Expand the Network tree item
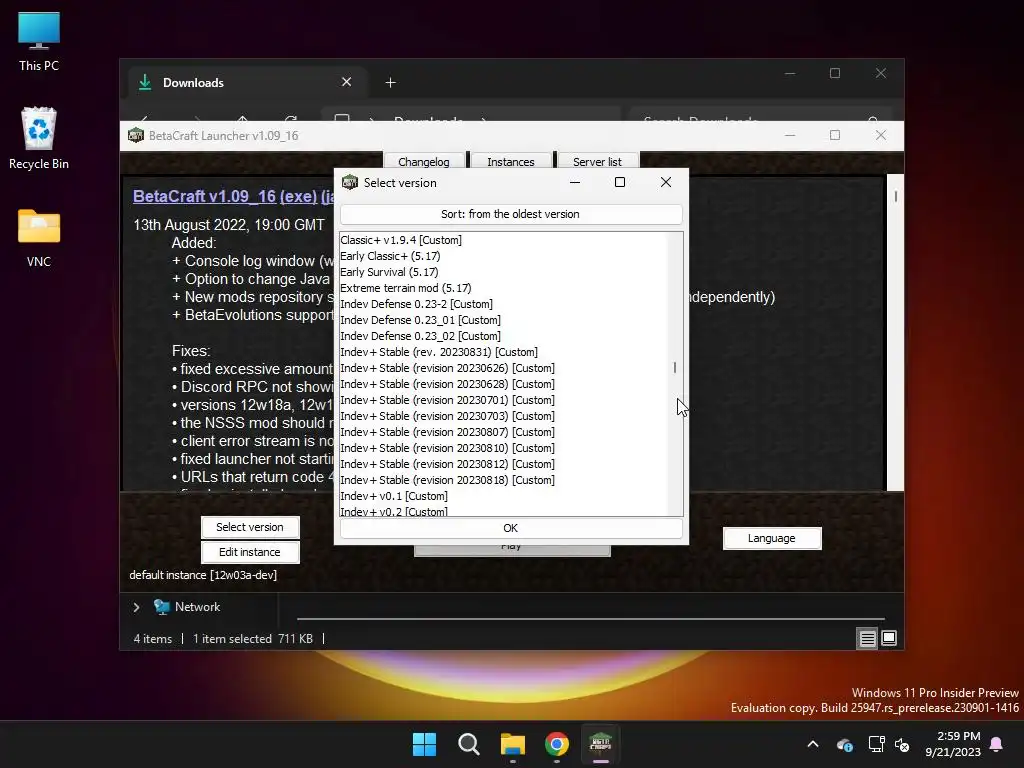Screen dimensions: 1024x768 (x=136, y=607)
